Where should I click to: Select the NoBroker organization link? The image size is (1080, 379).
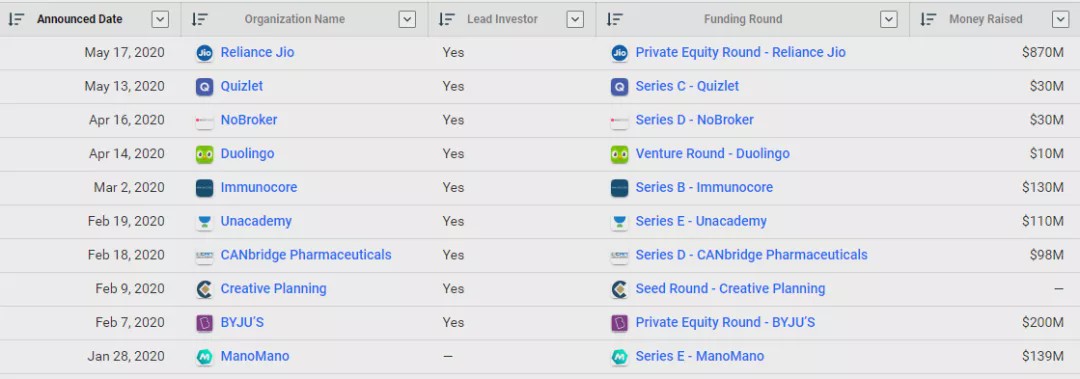[249, 120]
